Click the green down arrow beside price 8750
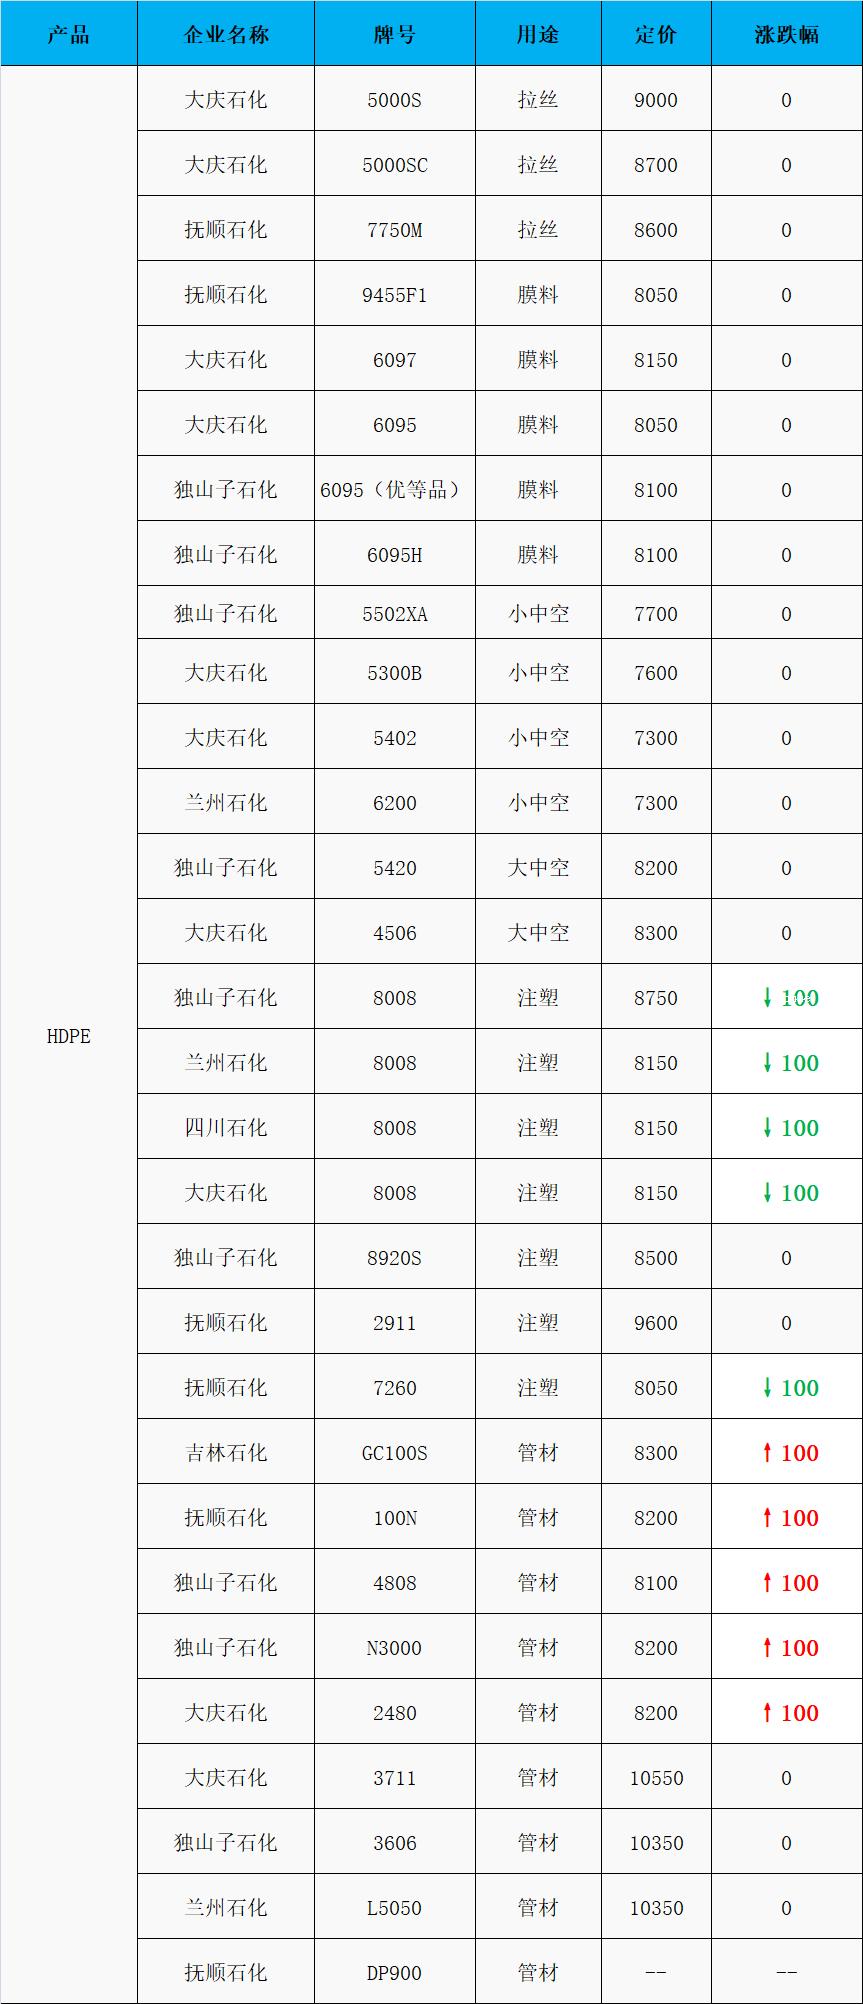The image size is (863, 2004). pyautogui.click(x=767, y=997)
